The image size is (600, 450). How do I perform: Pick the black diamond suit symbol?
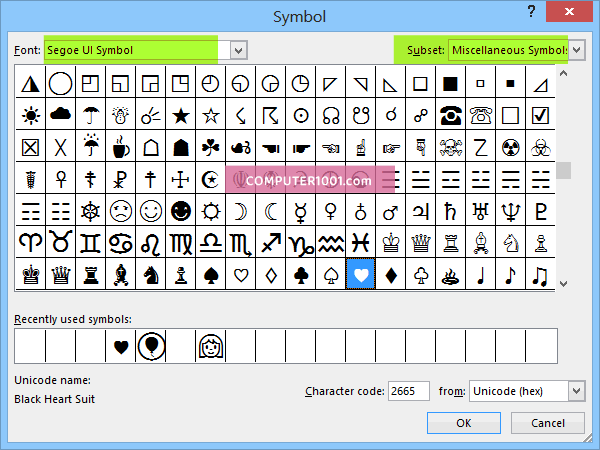pyautogui.click(x=390, y=275)
